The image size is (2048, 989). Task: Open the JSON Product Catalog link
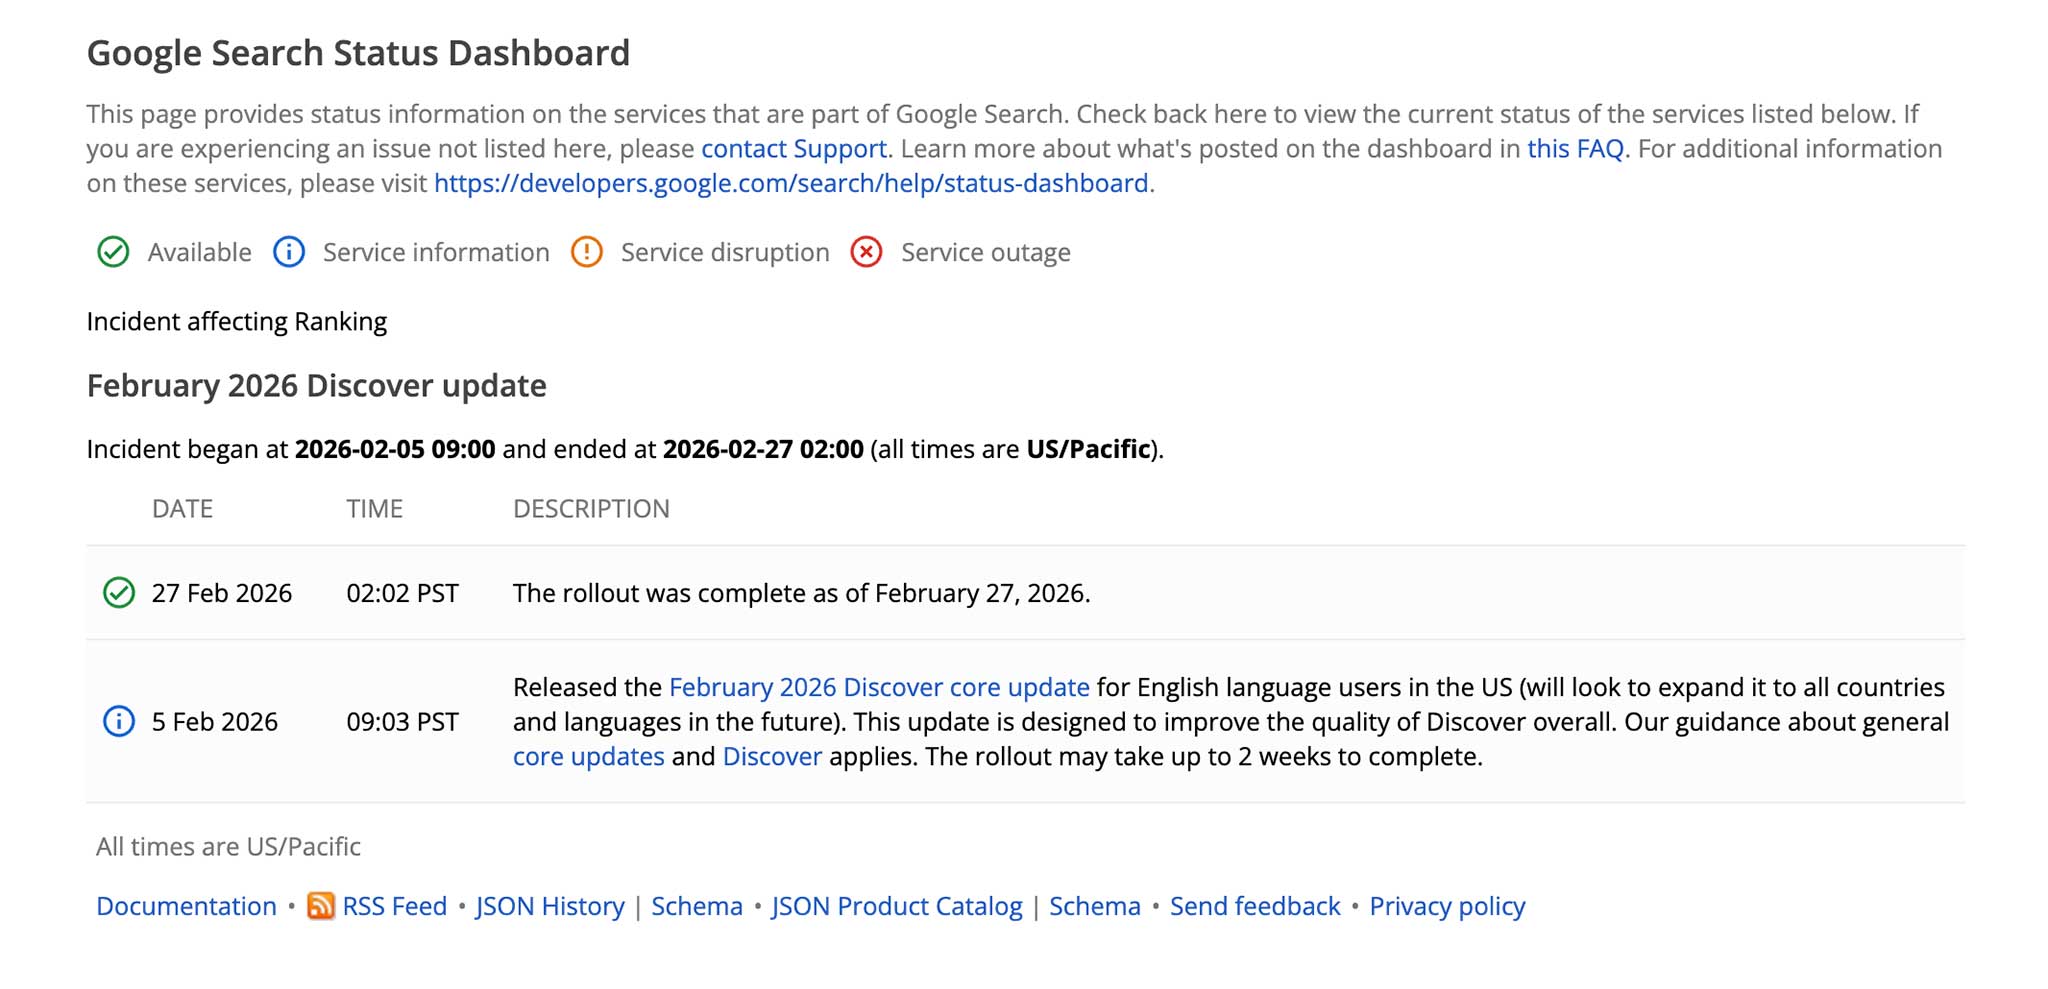tap(897, 906)
